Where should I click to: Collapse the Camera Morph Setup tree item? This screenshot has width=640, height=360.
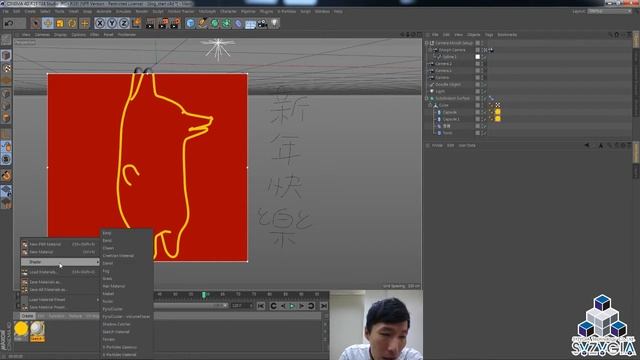pyautogui.click(x=427, y=43)
